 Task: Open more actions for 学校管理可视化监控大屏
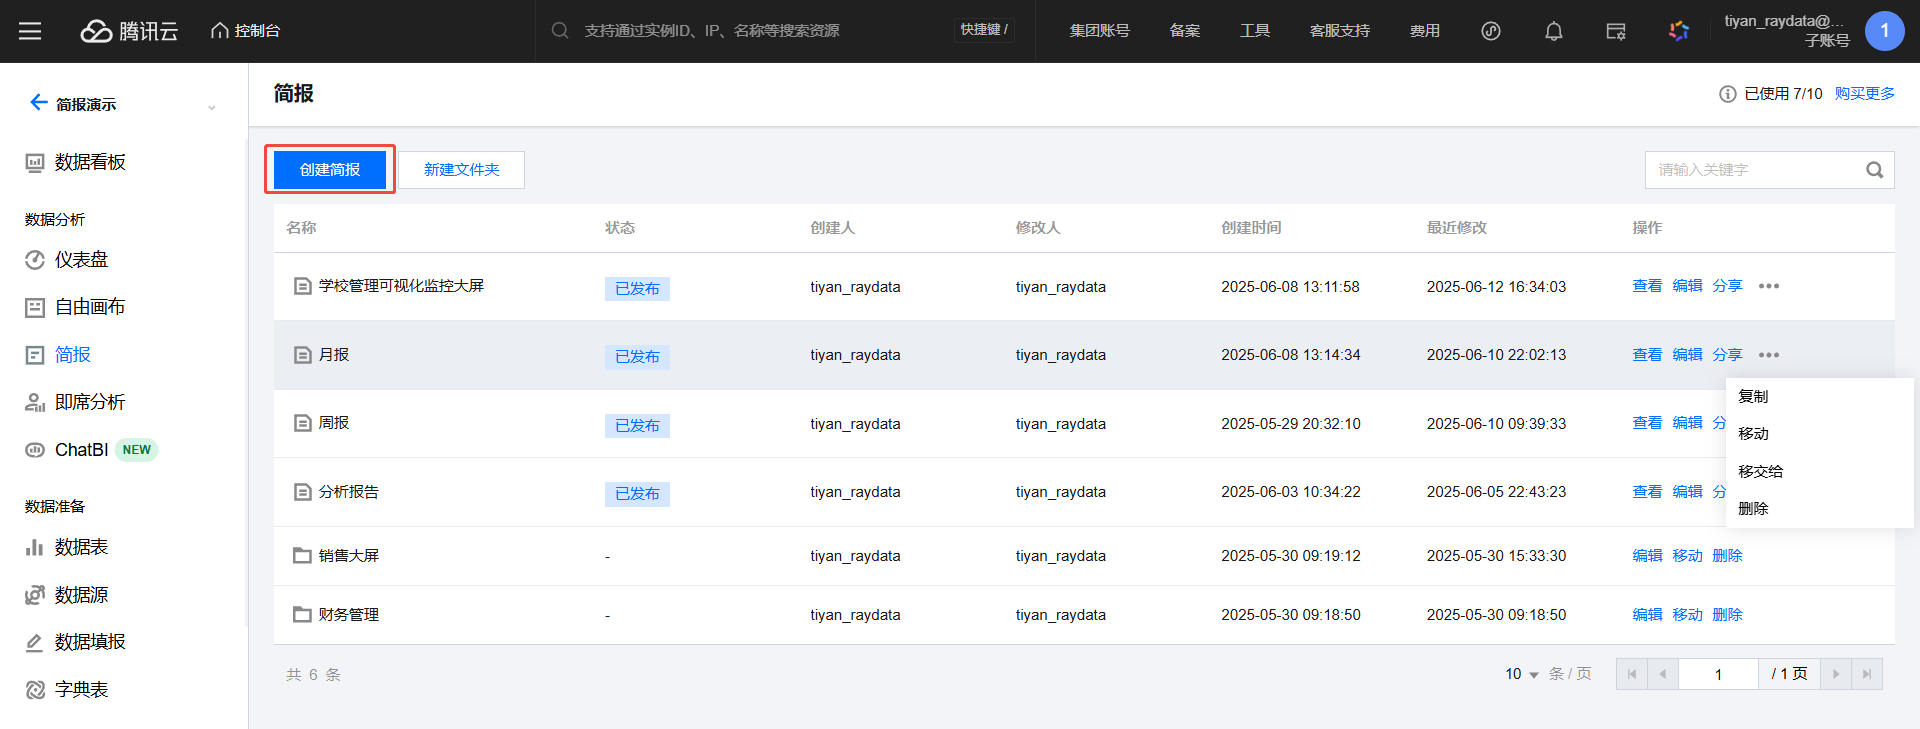[1768, 287]
